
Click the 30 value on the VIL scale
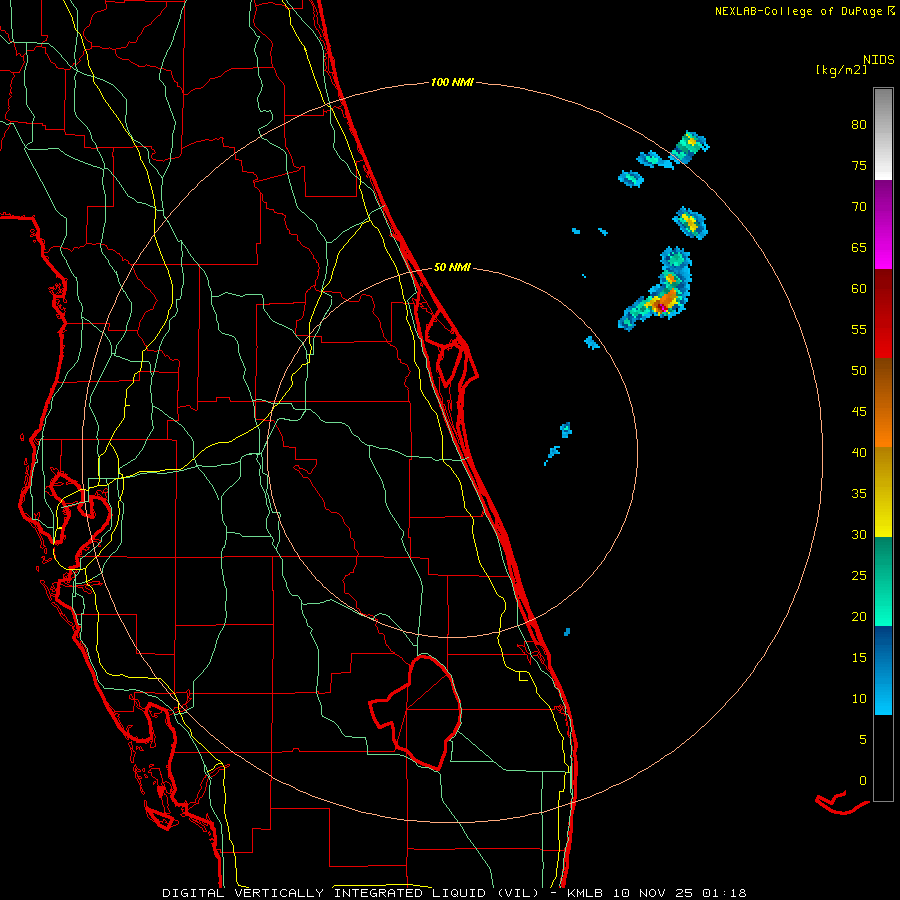tap(859, 534)
